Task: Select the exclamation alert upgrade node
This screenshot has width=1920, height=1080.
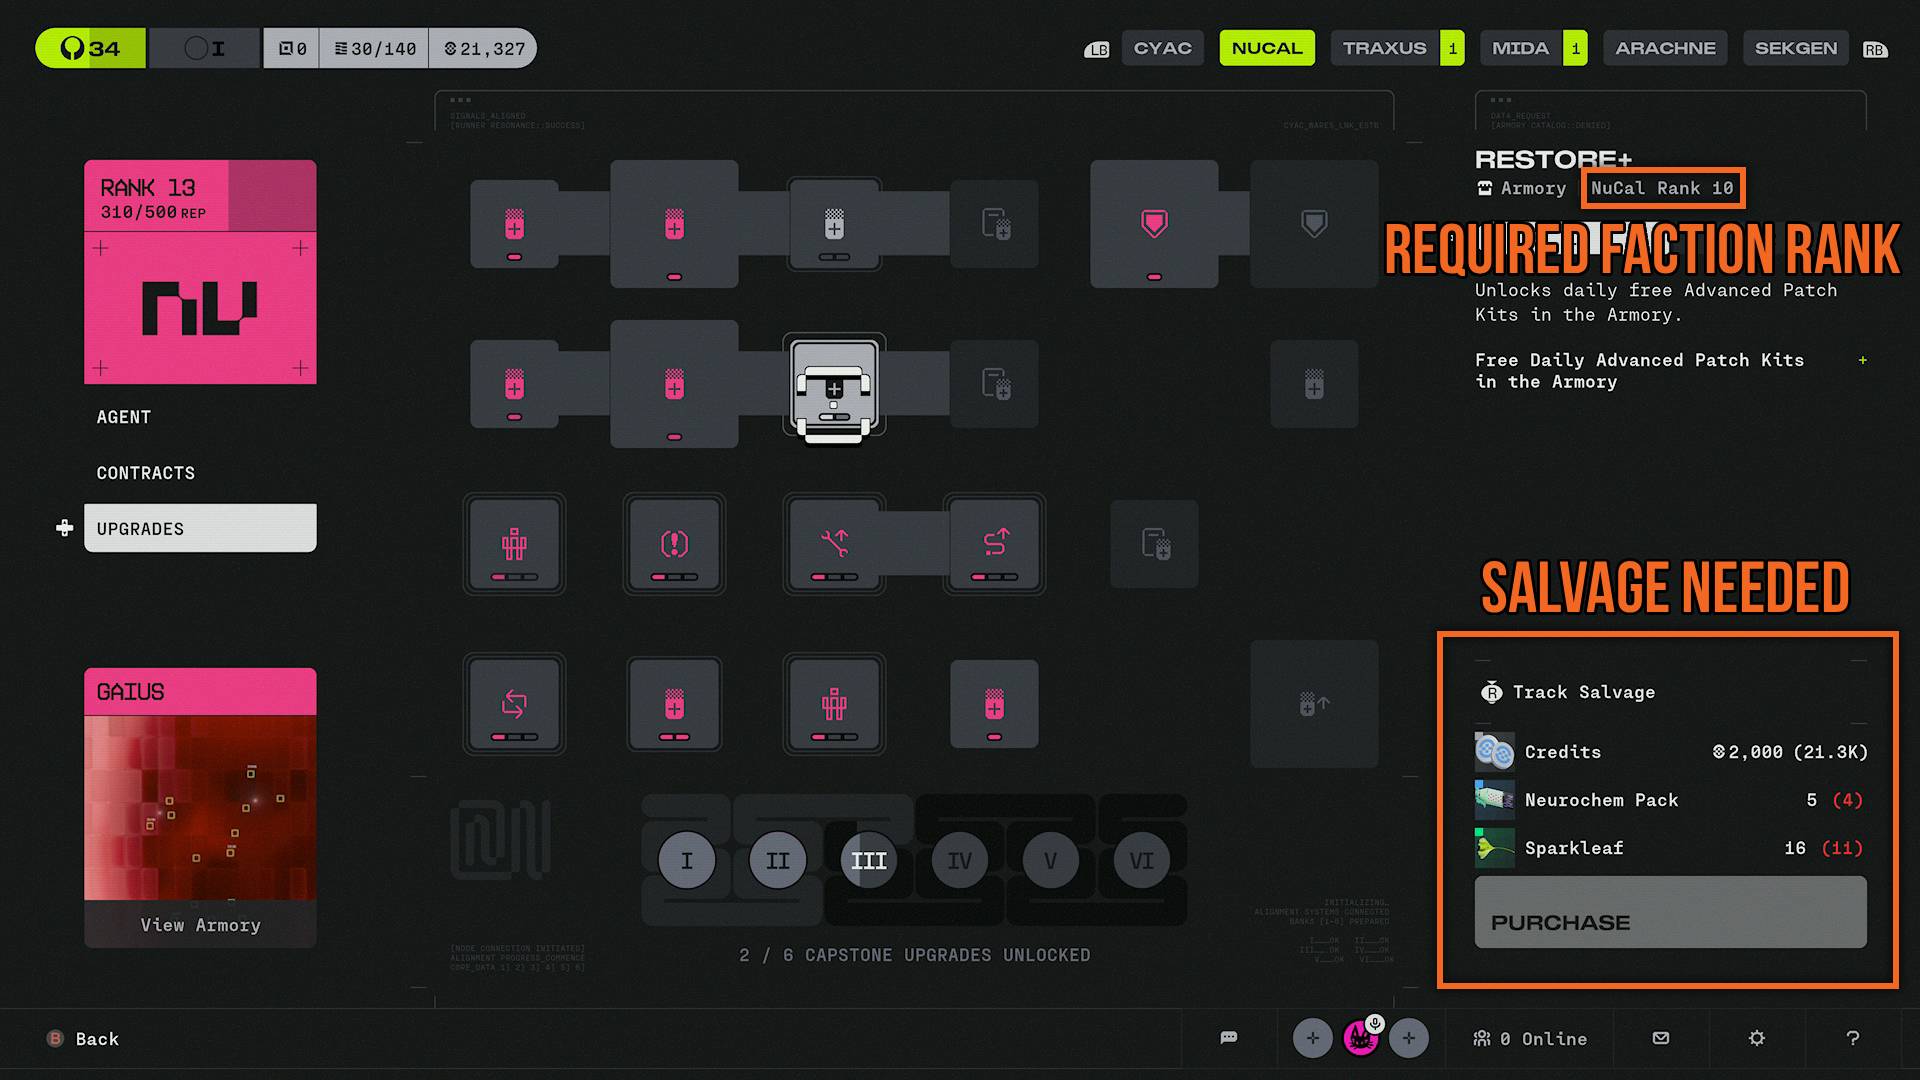Action: point(675,544)
